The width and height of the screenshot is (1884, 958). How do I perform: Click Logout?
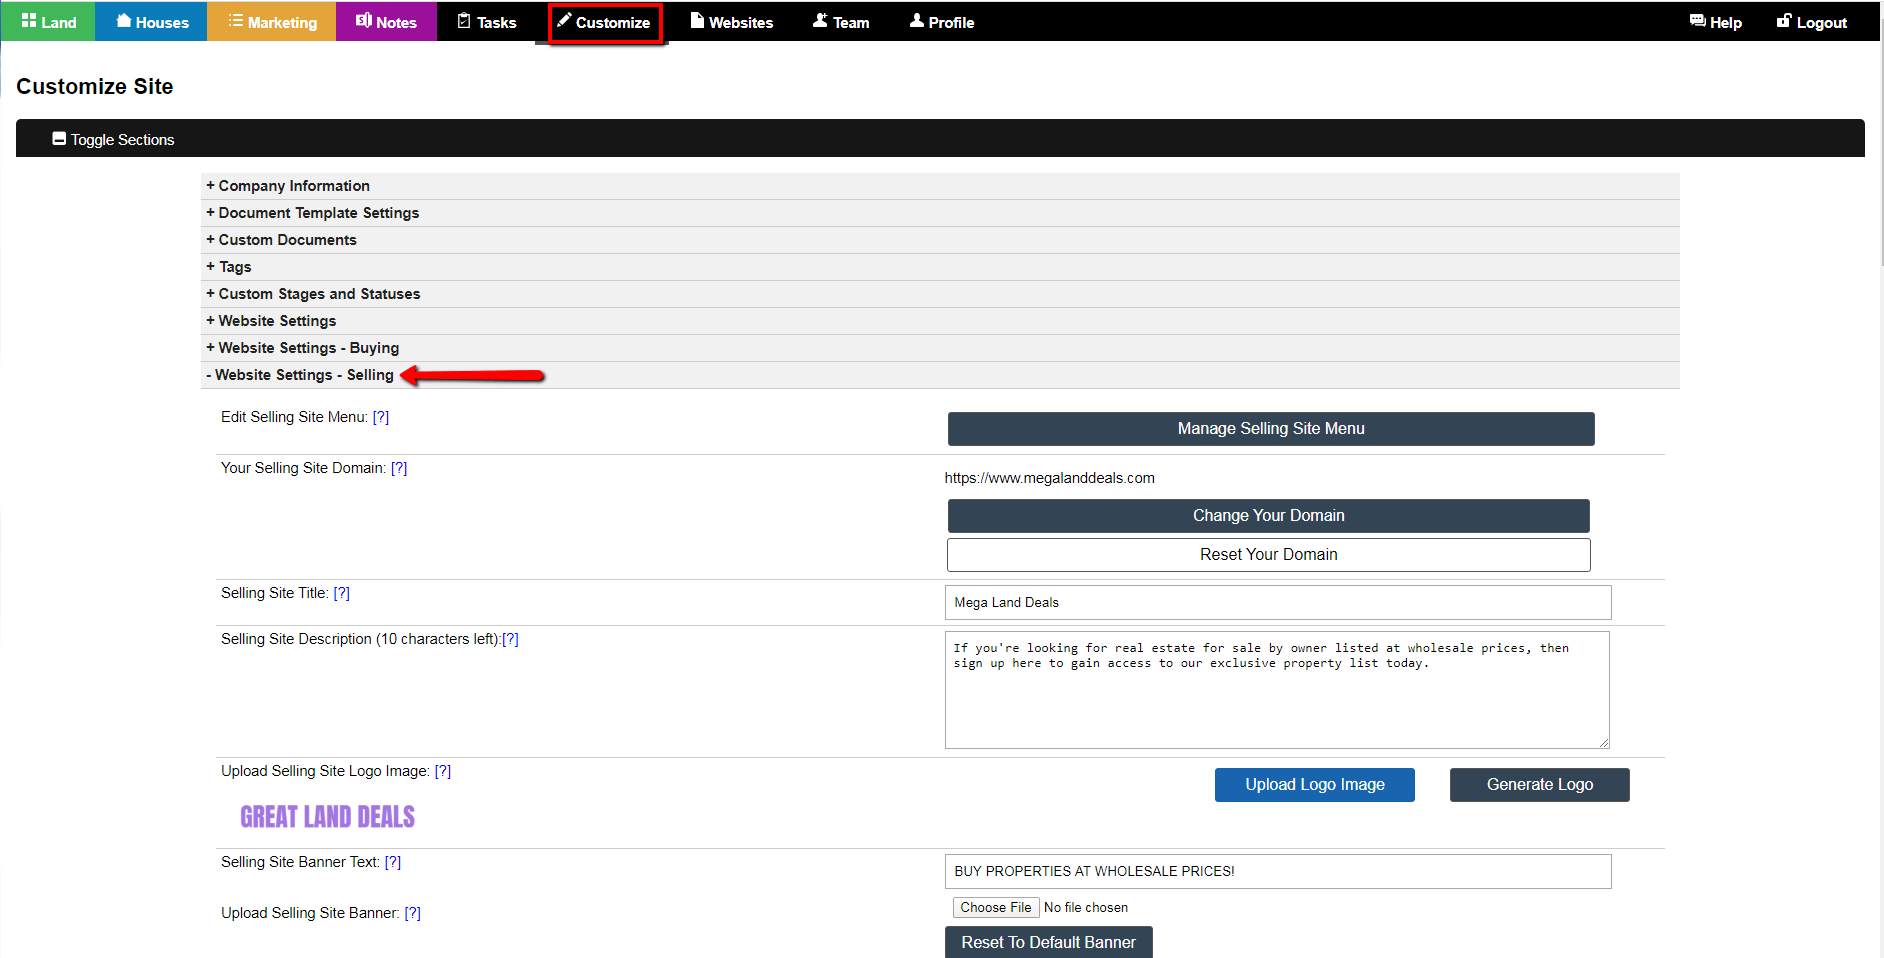click(1812, 22)
